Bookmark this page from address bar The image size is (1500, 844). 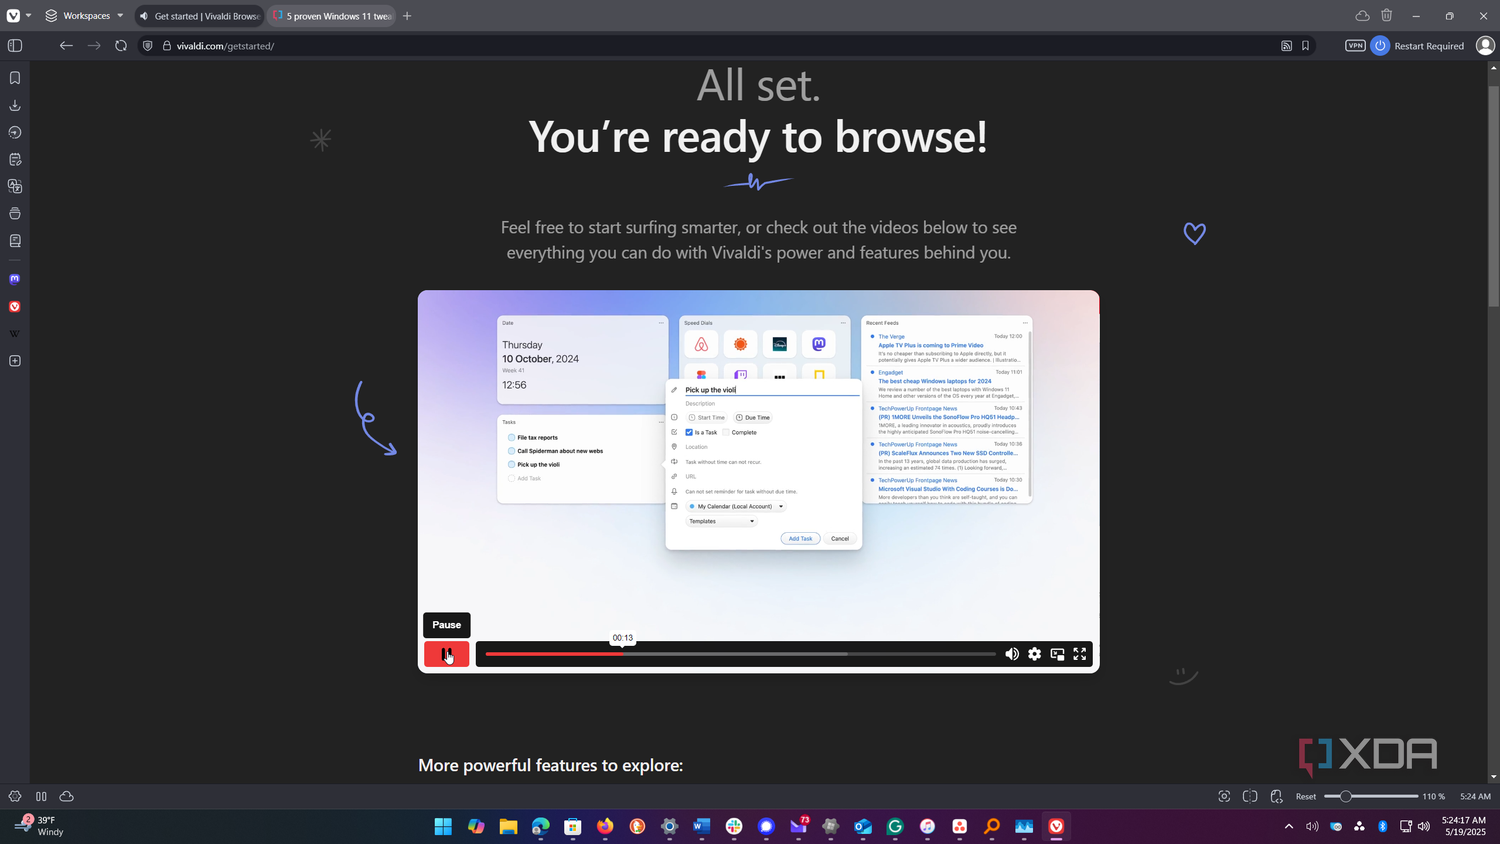click(1305, 46)
